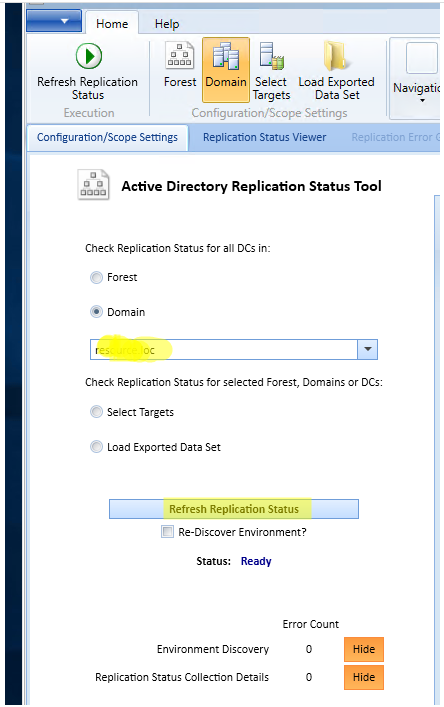Viewport: 444px width, 707px height.
Task: Open the Replication Error tab
Action: (x=395, y=137)
